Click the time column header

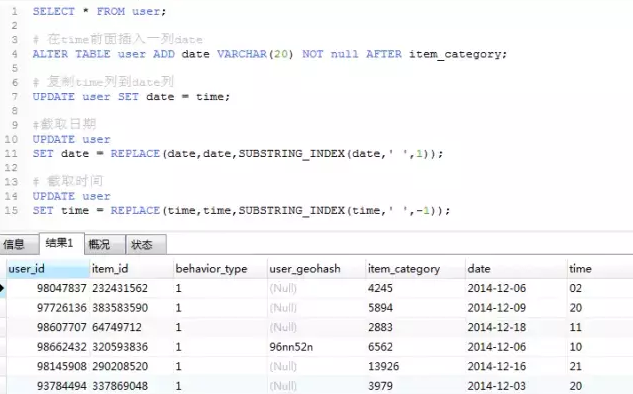pos(599,269)
